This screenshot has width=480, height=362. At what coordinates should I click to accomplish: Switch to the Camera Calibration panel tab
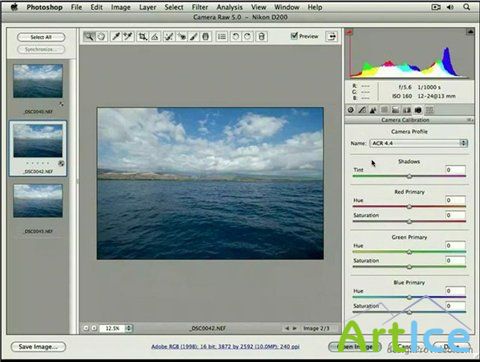pyautogui.click(x=418, y=110)
